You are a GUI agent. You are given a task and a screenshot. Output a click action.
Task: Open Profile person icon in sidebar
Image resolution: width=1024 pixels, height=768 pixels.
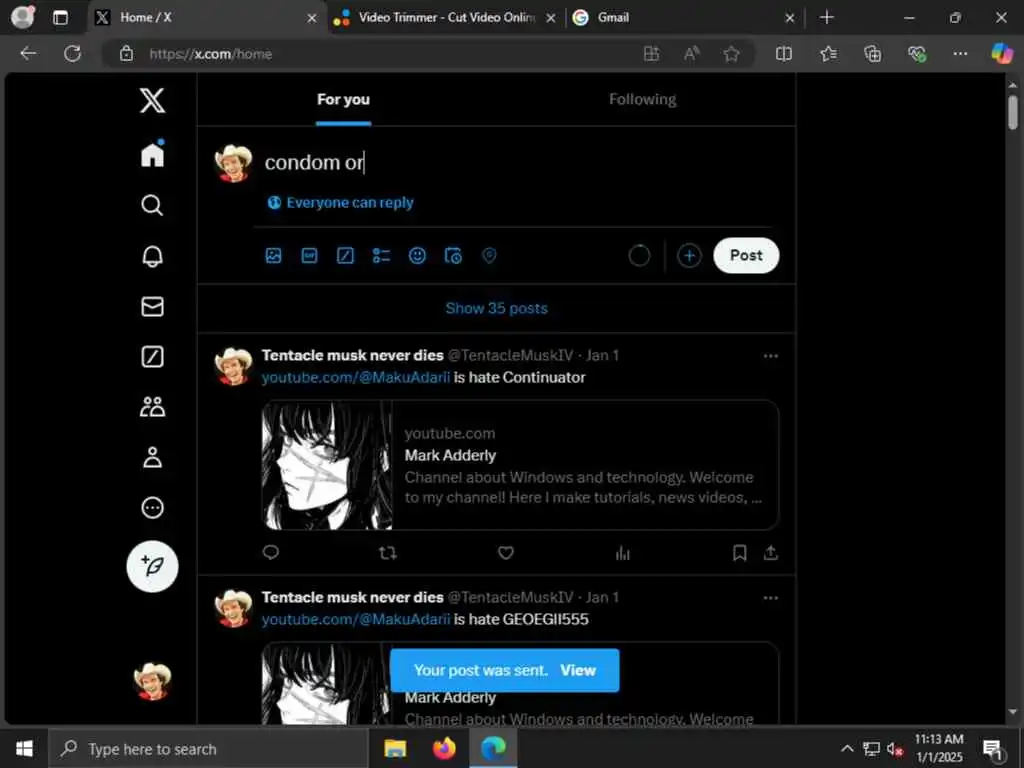(152, 457)
